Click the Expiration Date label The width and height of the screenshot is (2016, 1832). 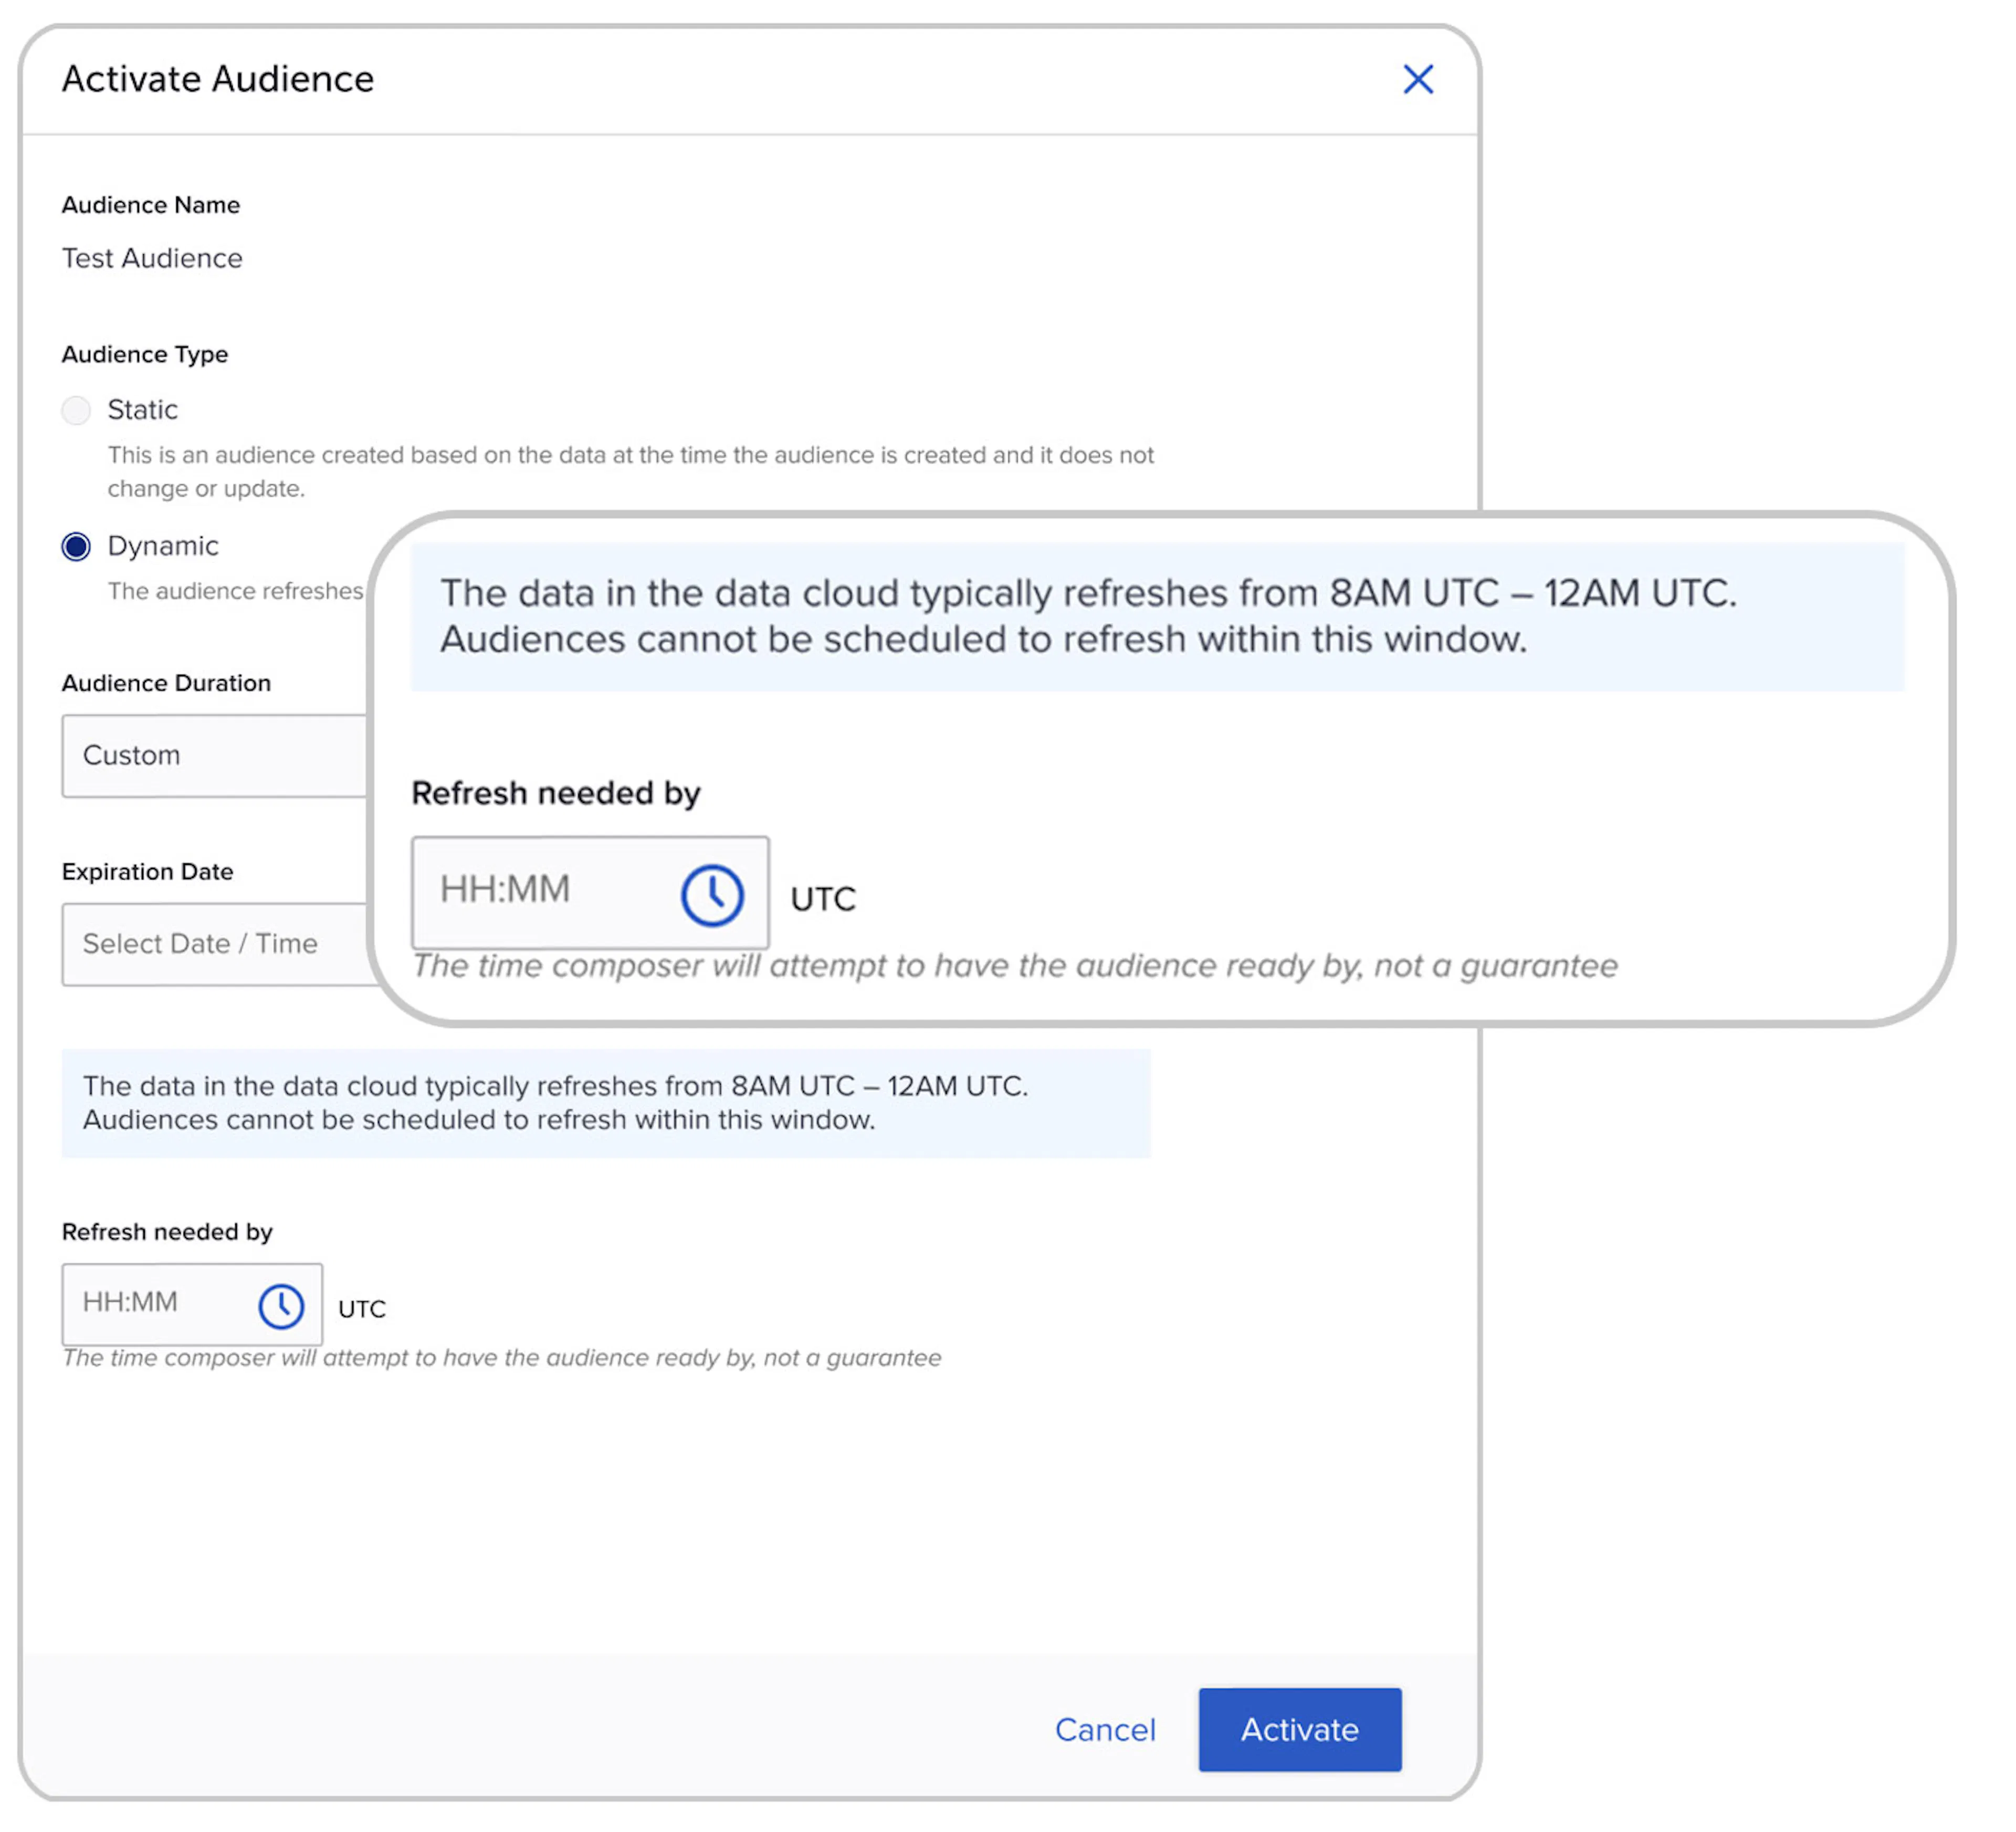point(147,871)
